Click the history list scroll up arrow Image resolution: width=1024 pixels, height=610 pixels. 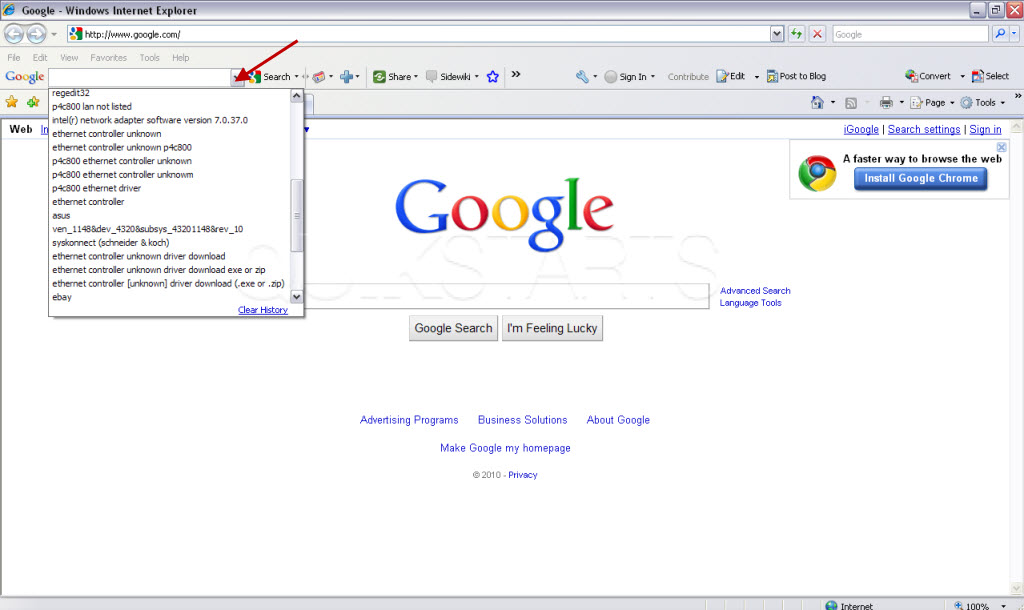coord(296,96)
